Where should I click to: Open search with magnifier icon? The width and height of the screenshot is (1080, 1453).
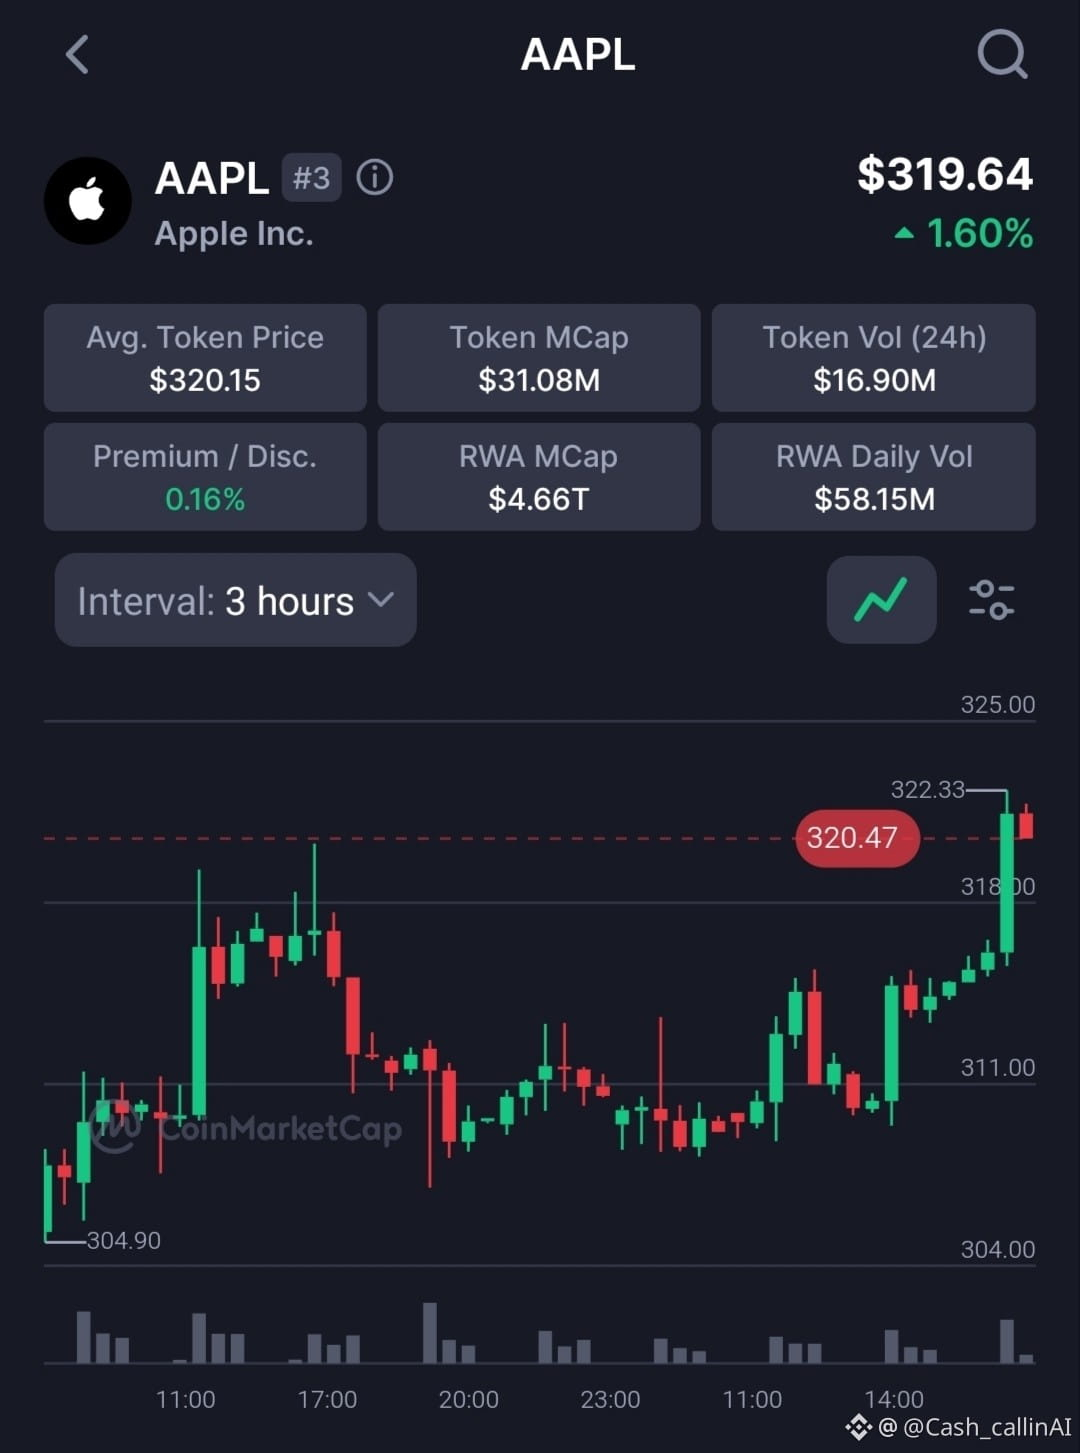pyautogui.click(x=1002, y=54)
